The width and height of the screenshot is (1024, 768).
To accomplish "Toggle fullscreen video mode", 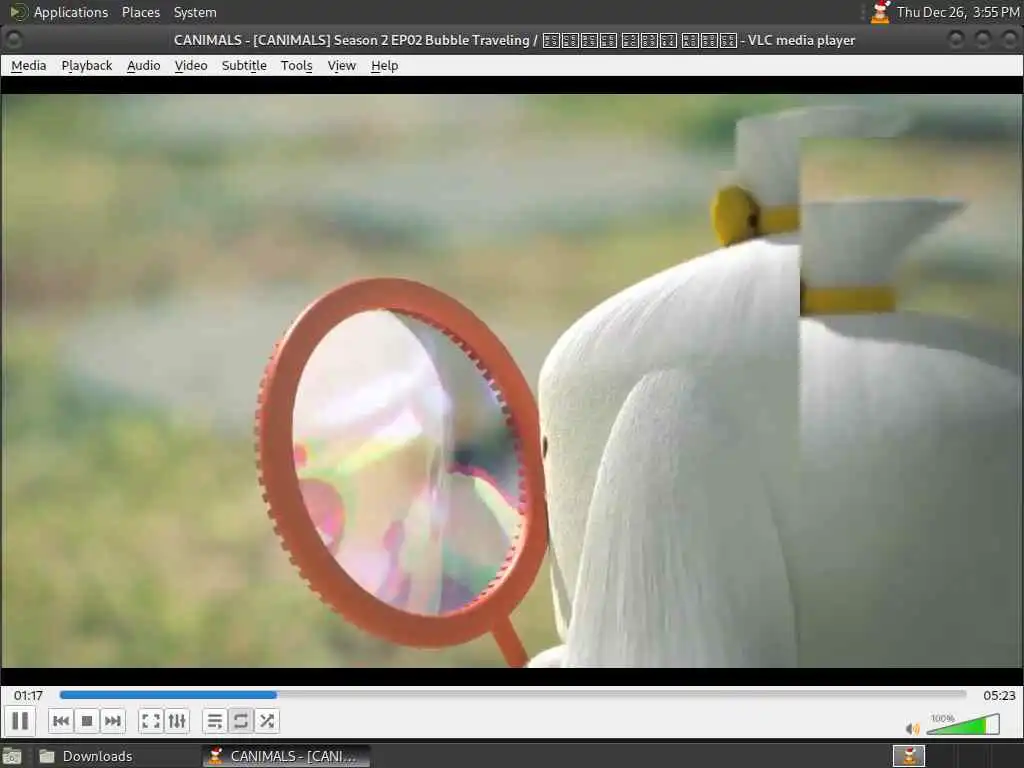I will click(x=151, y=721).
